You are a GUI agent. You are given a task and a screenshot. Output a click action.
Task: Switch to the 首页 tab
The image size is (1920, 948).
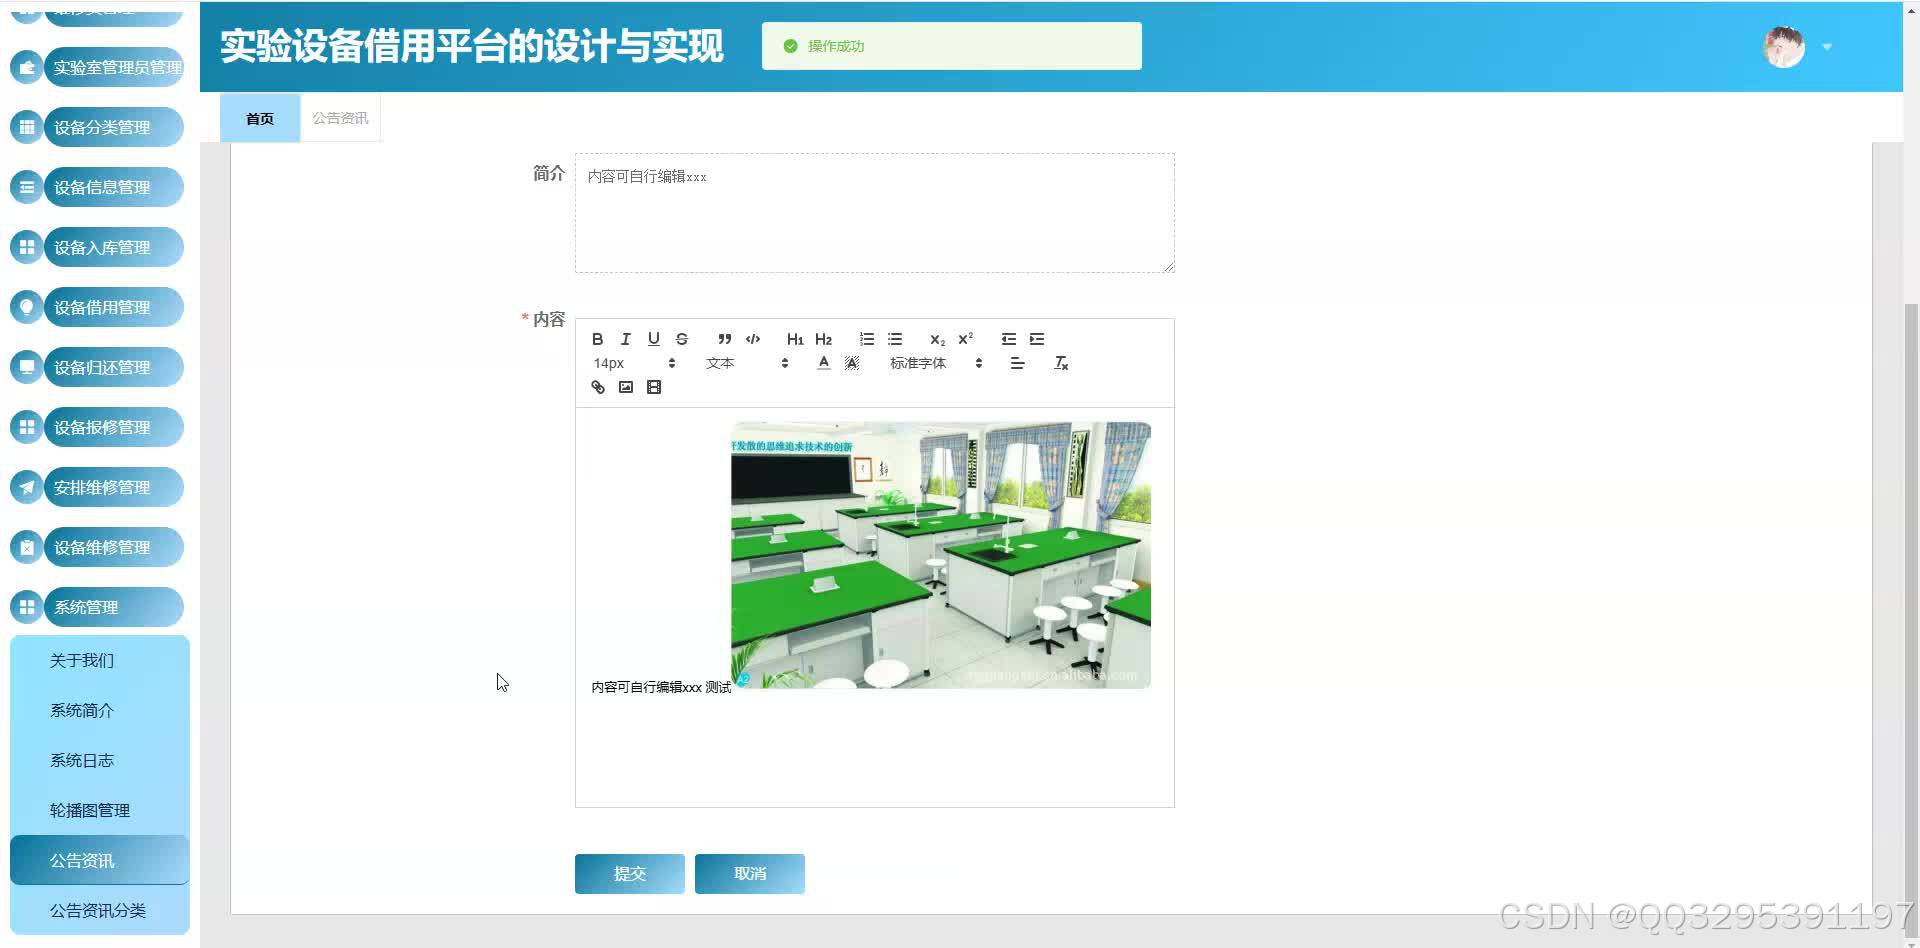(259, 118)
